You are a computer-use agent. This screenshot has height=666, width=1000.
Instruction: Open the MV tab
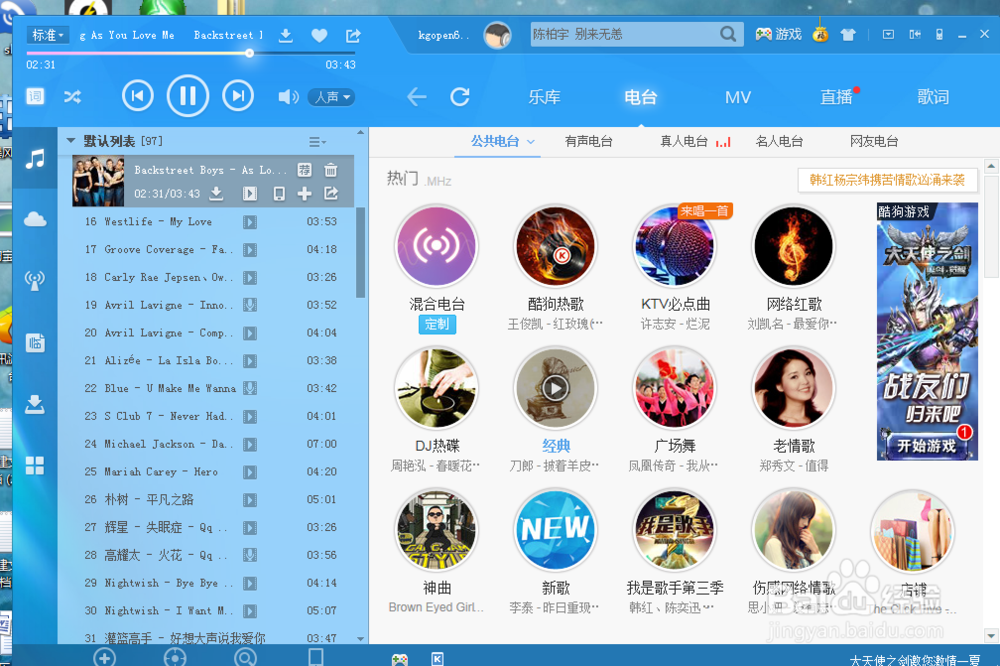click(x=738, y=97)
